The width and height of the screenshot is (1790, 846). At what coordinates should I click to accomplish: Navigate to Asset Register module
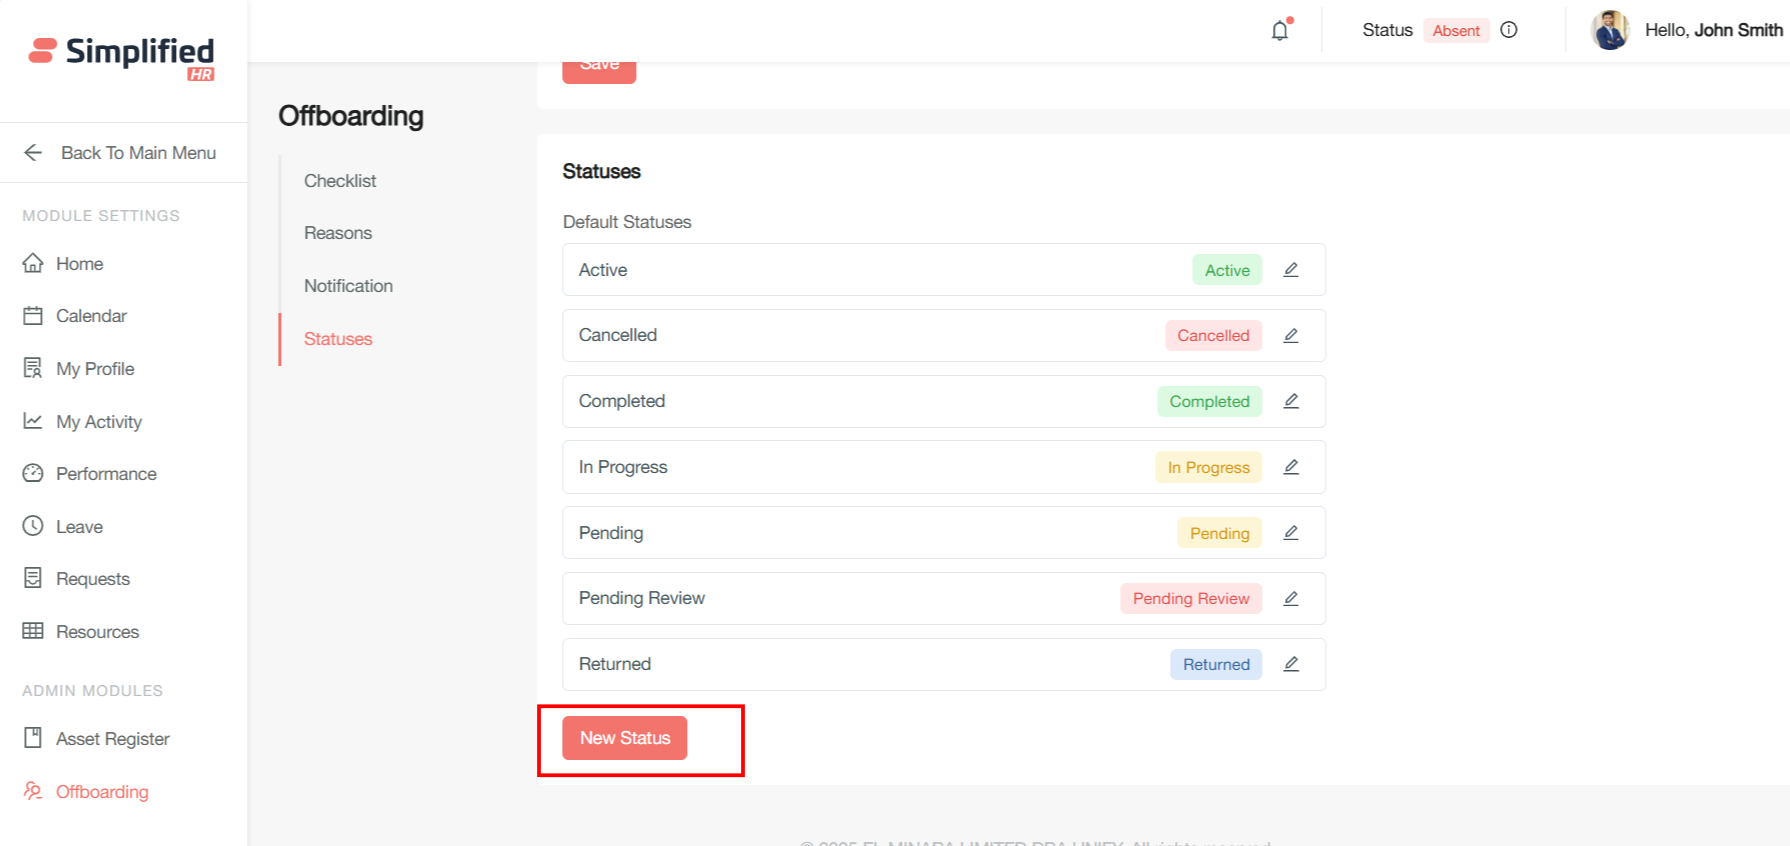click(x=112, y=739)
